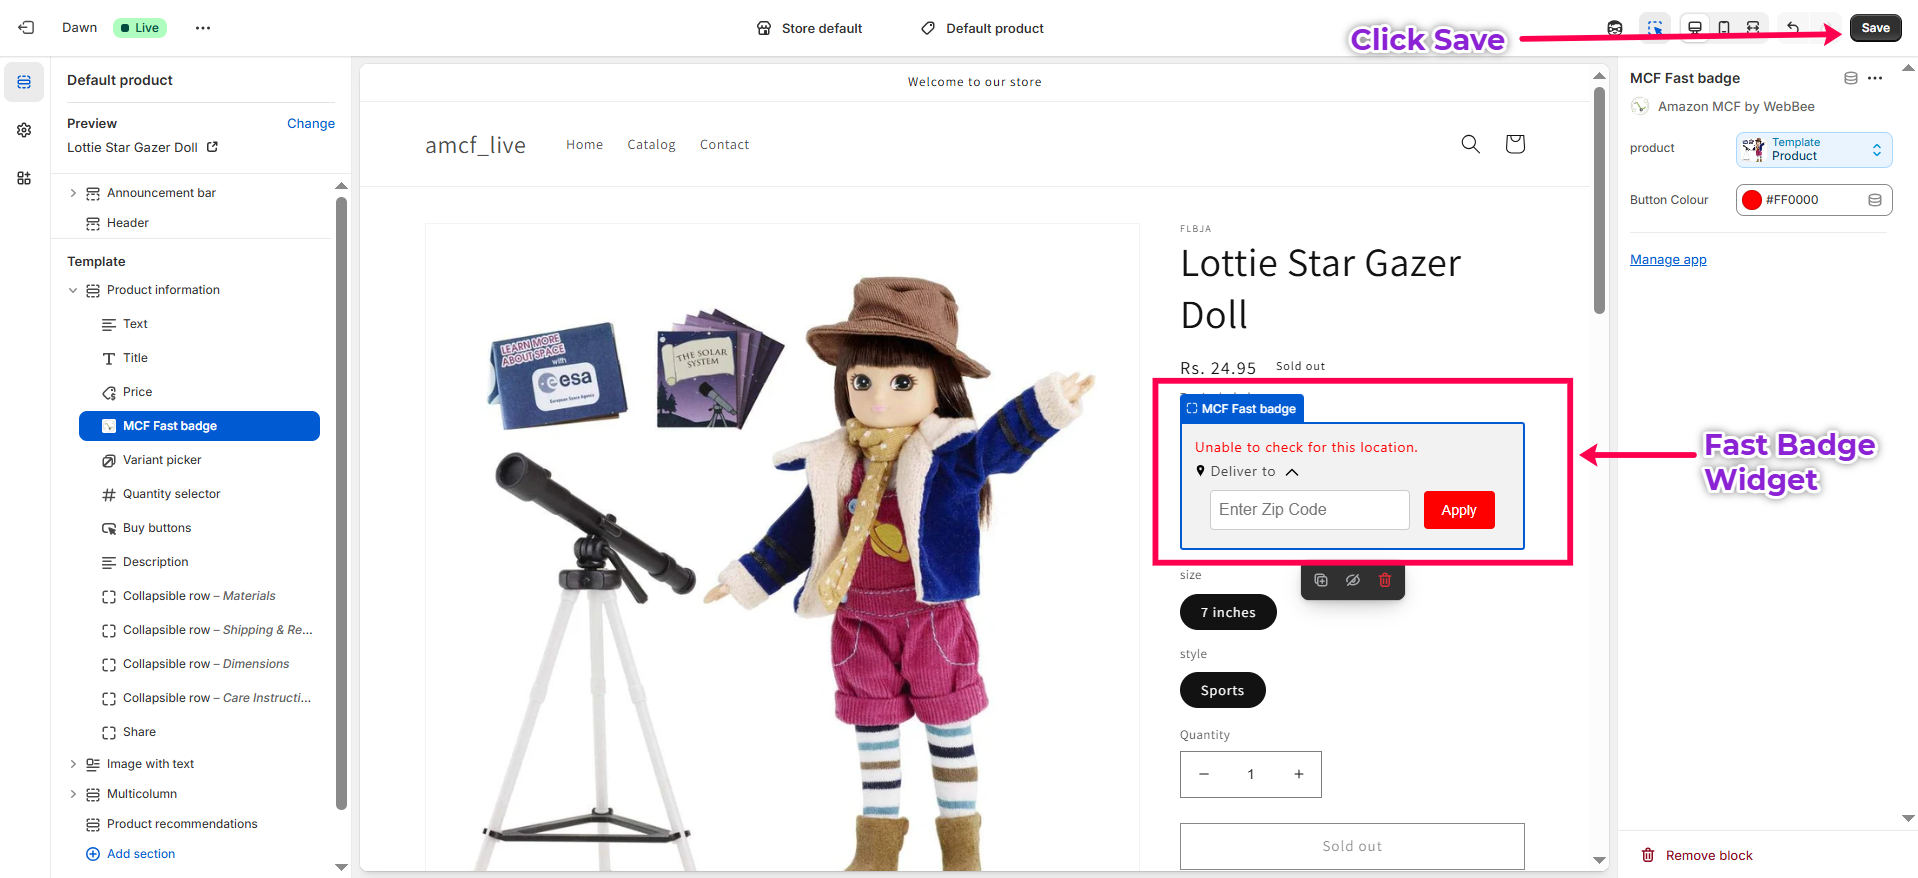Delete block using the red trash icon

[x=1385, y=580]
